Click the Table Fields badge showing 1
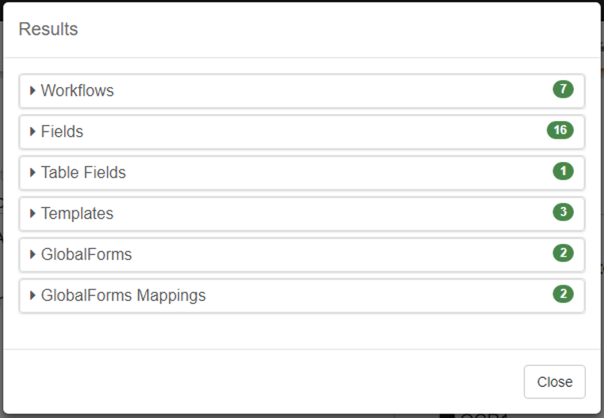 pos(563,172)
